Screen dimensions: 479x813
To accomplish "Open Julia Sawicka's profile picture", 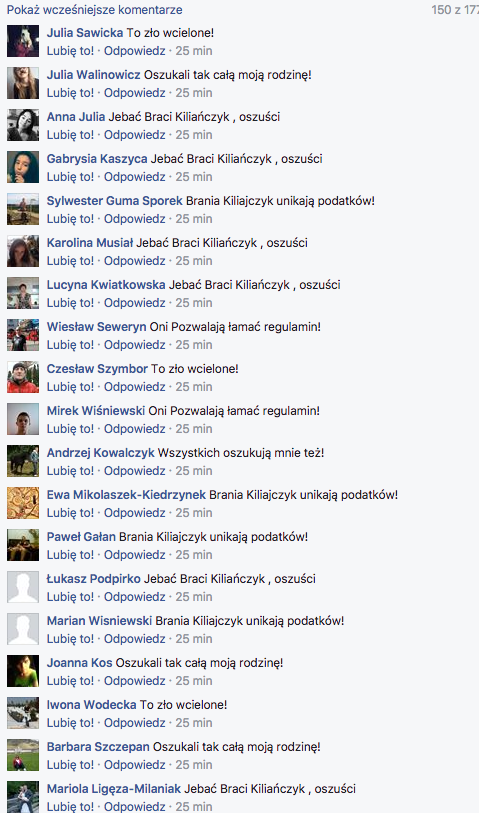I will click(x=23, y=41).
